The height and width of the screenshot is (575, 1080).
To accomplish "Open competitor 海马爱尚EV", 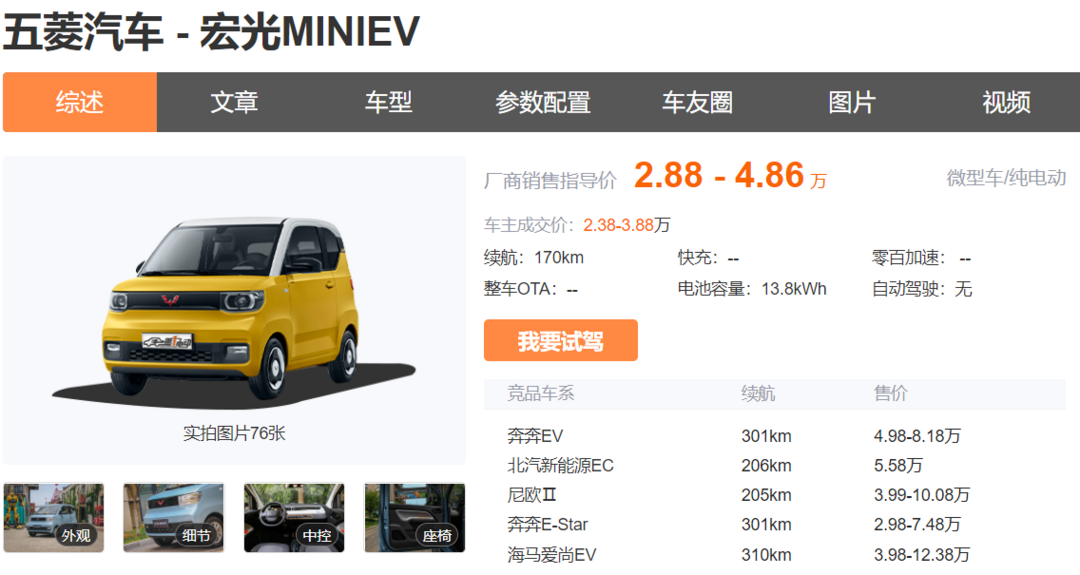I will 552,555.
